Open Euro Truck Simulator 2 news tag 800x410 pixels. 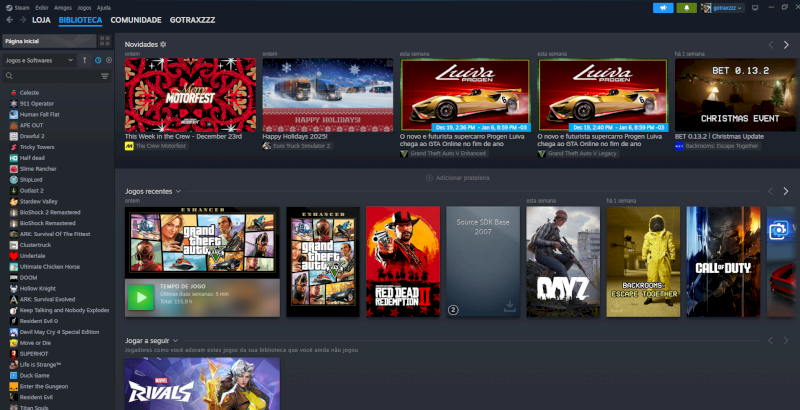coord(297,146)
